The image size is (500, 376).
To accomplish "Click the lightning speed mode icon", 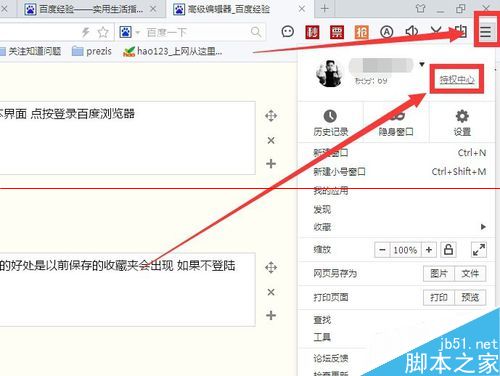I will [x=86, y=32].
